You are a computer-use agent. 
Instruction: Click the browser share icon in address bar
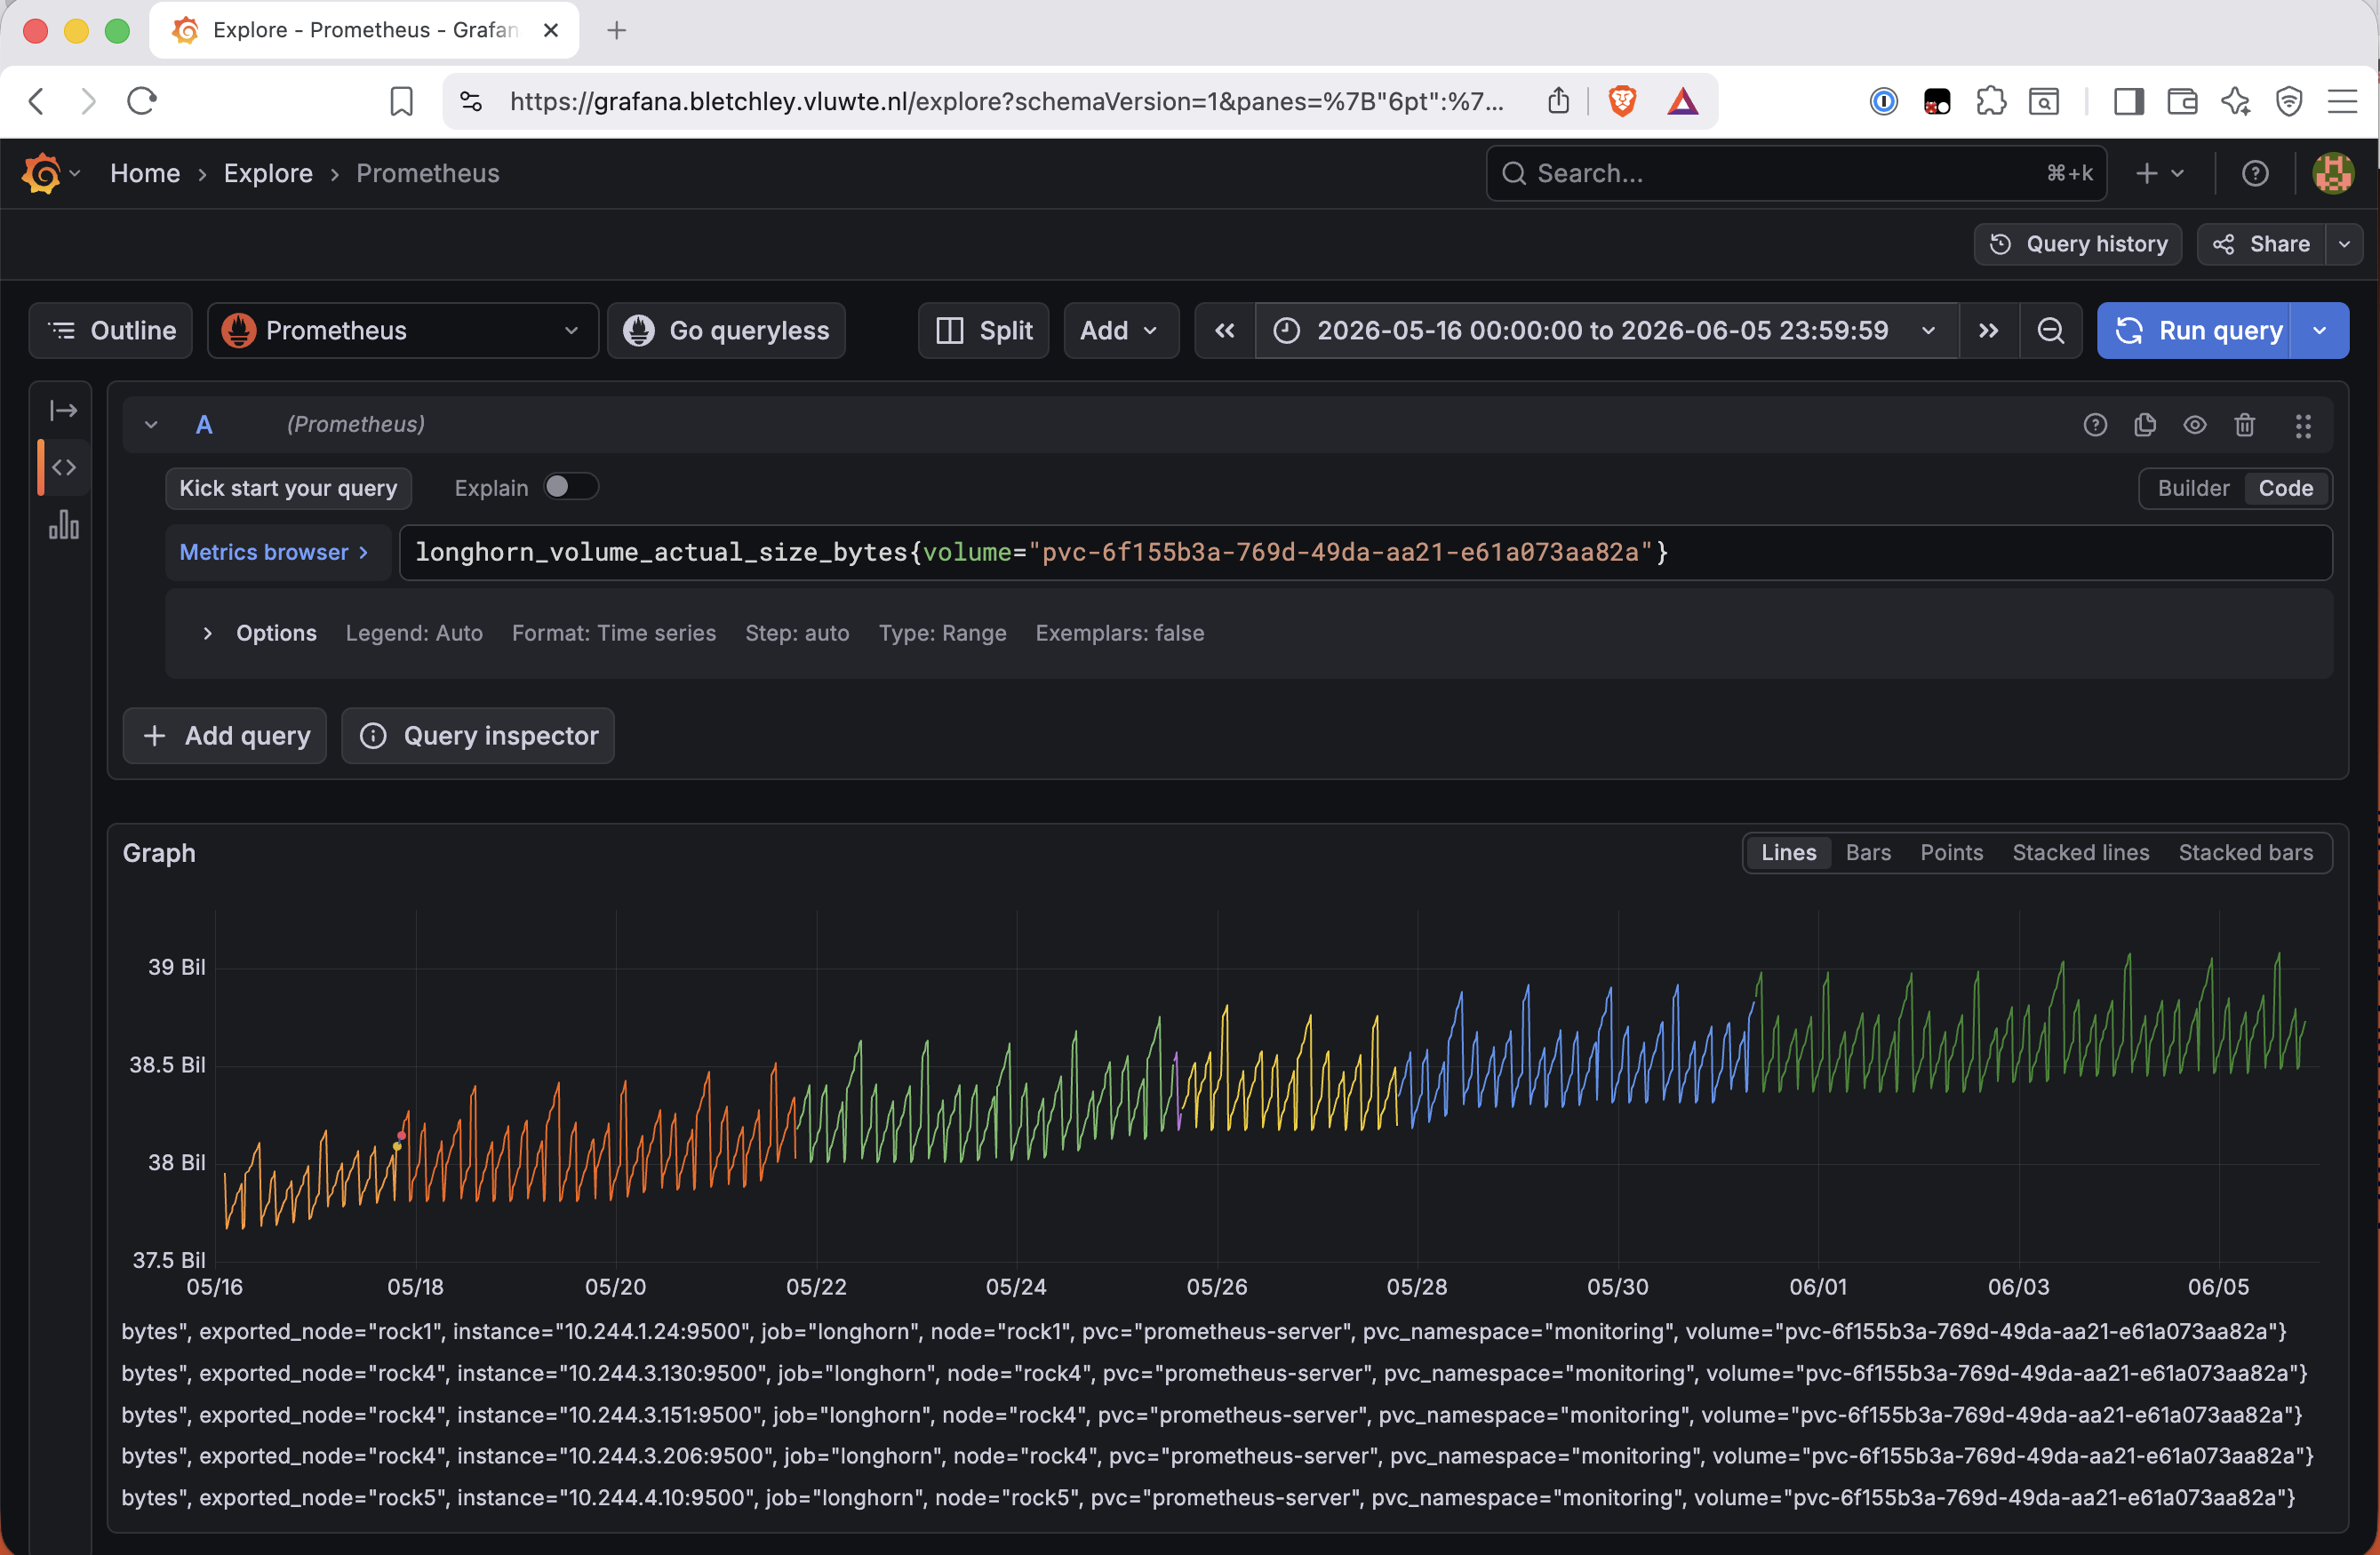1558,101
